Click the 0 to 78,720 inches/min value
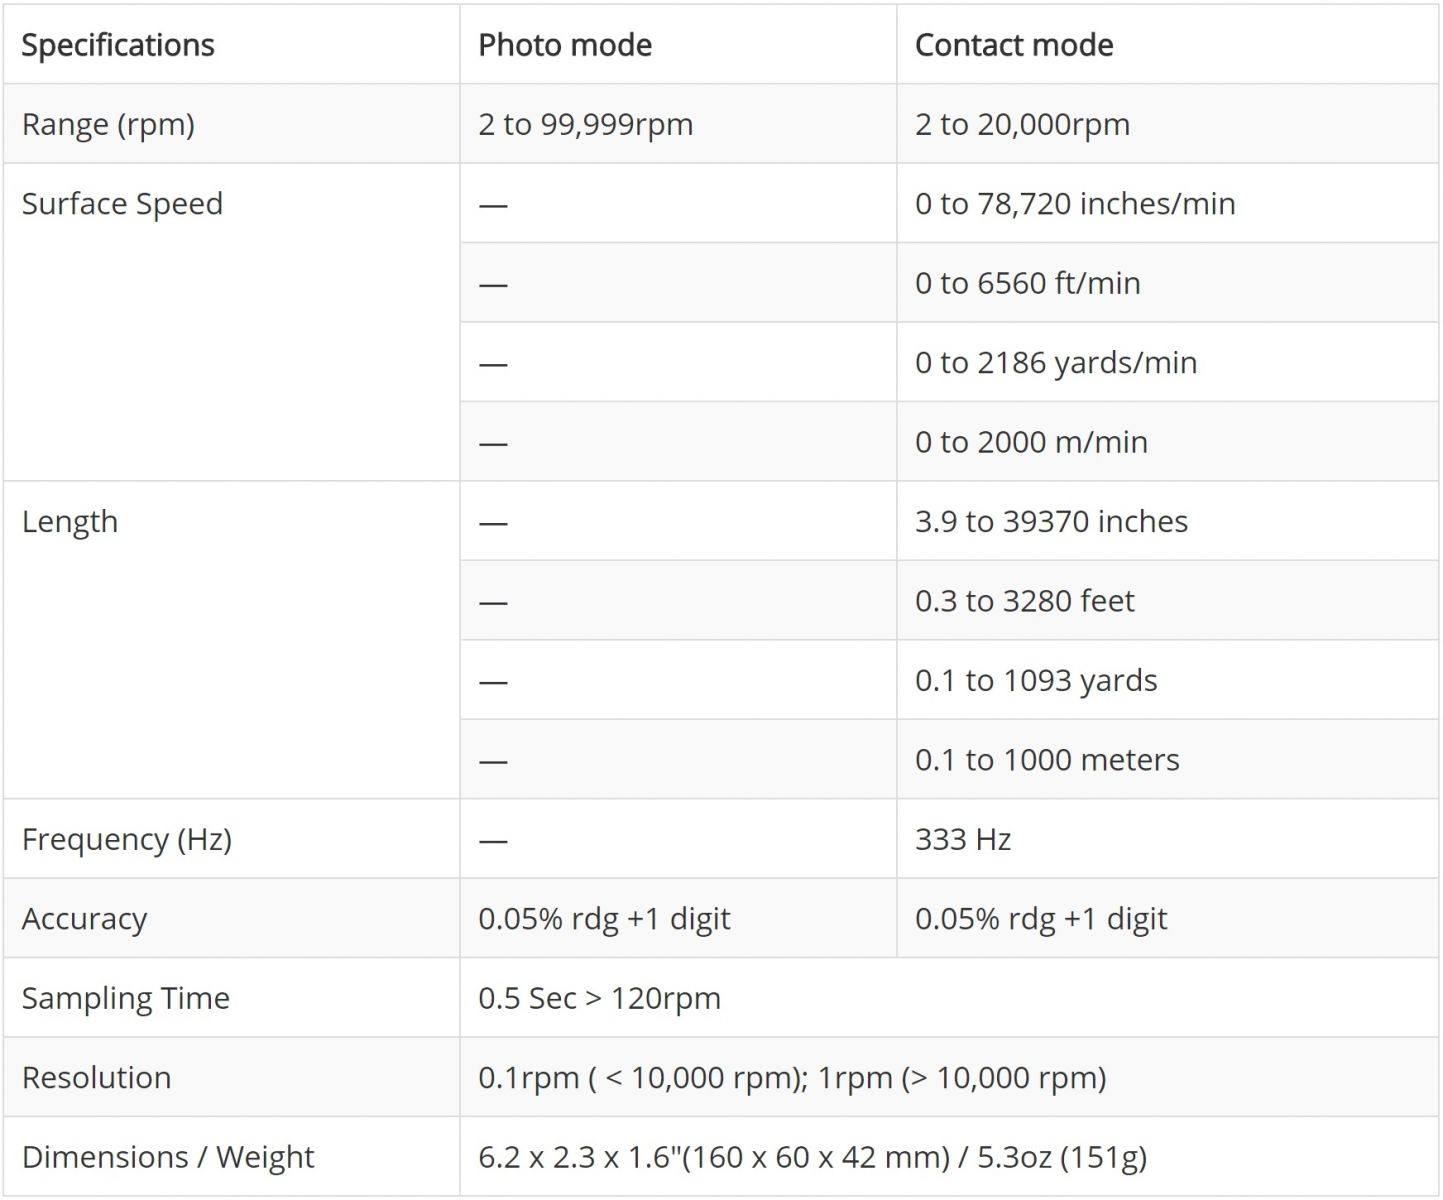The image size is (1443, 1200). 1075,204
